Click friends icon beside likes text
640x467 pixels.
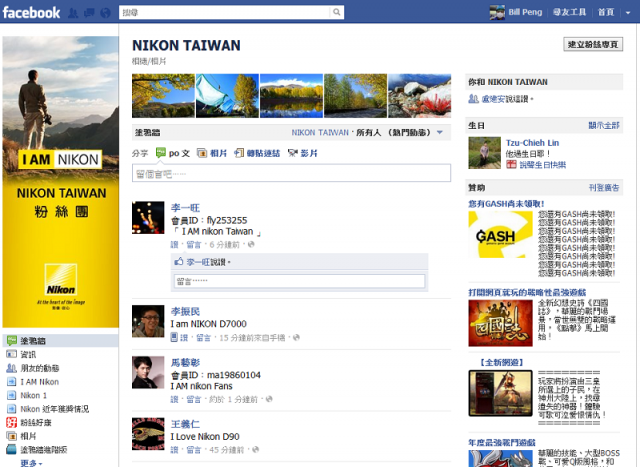coord(473,98)
